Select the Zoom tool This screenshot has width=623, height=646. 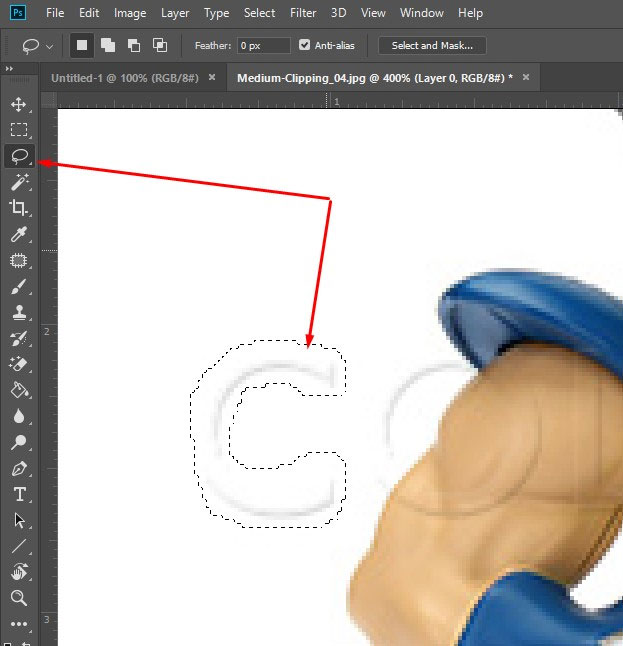[x=19, y=597]
